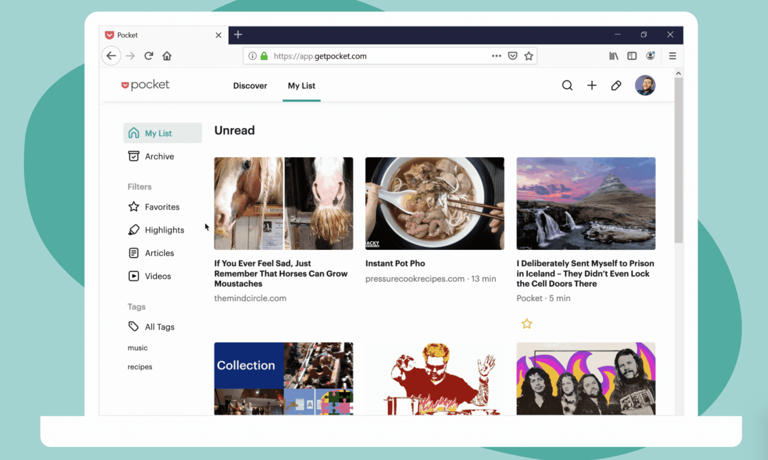Open the Pocket search icon

(567, 86)
